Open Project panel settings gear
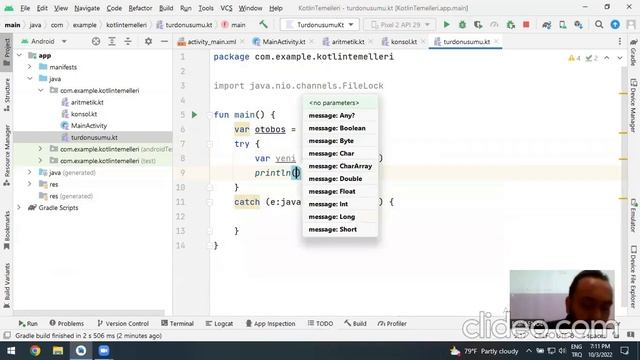Screen dimensions: 640x360 148,41
